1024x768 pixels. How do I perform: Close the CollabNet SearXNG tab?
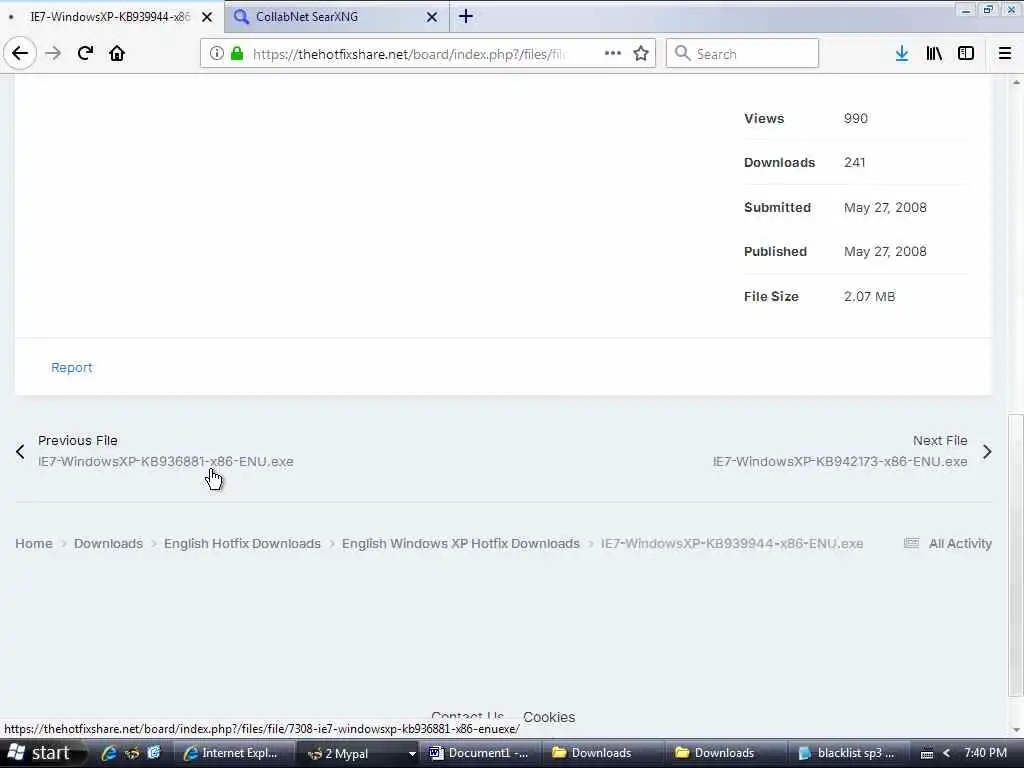pos(432,17)
